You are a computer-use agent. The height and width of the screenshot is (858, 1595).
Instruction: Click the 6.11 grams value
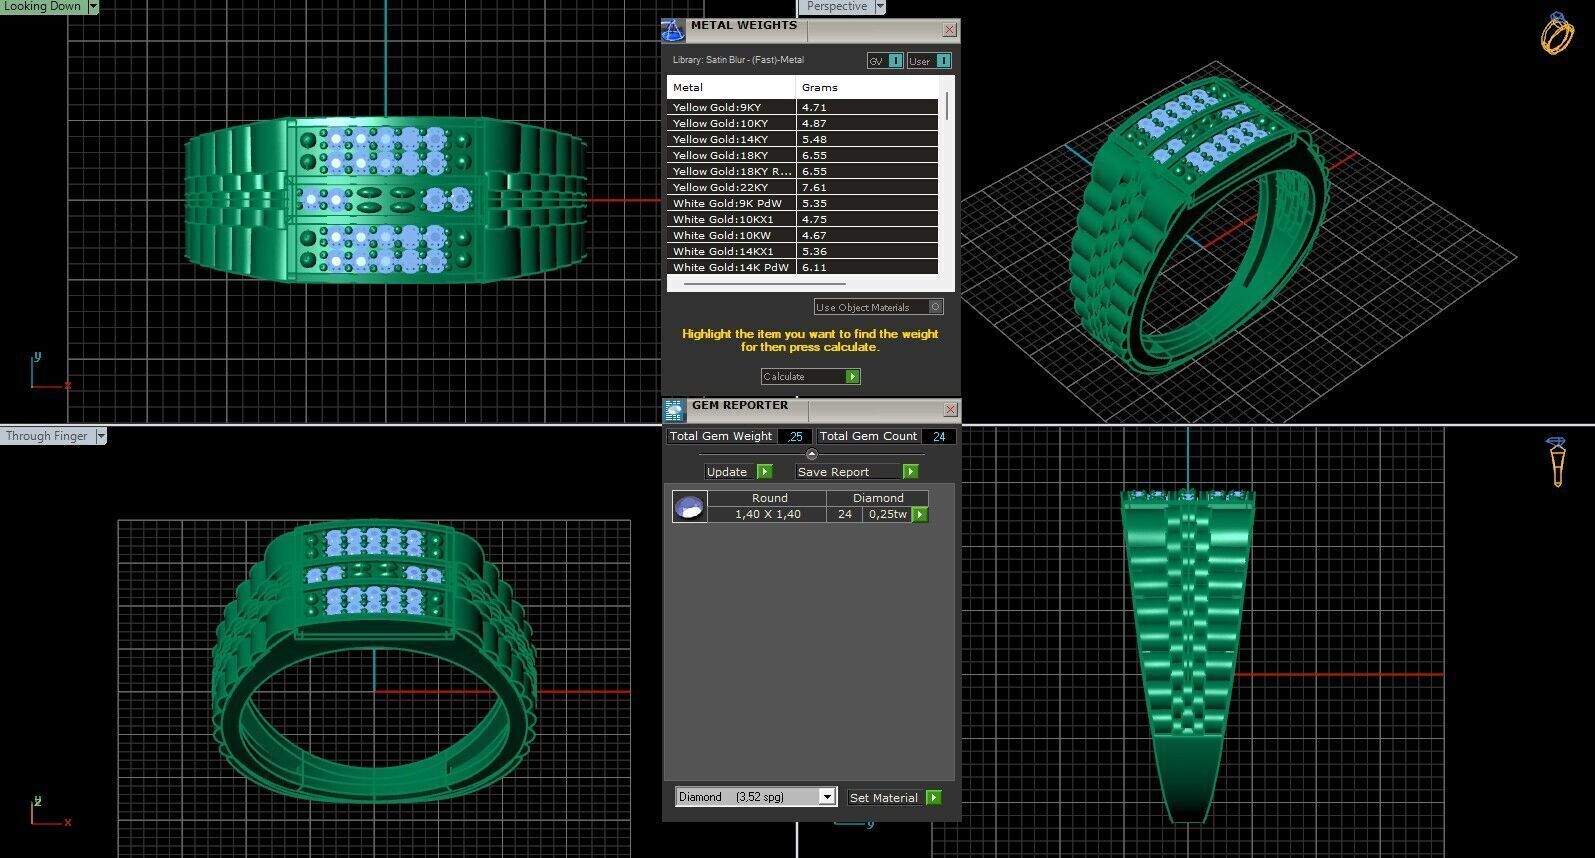point(814,267)
